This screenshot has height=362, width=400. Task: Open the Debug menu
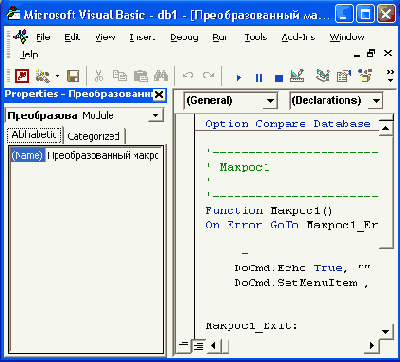point(184,37)
